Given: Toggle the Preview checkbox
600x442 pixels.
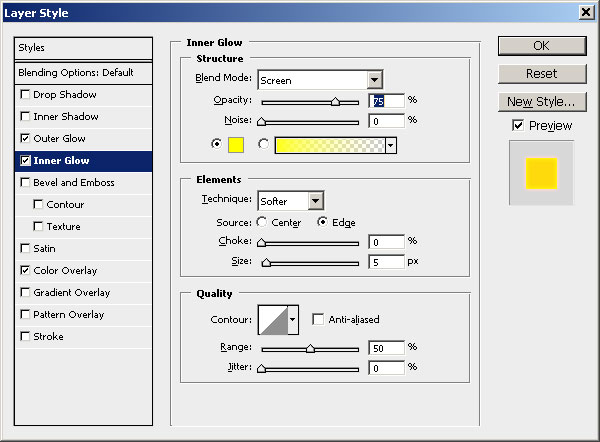Looking at the screenshot, I should 518,125.
